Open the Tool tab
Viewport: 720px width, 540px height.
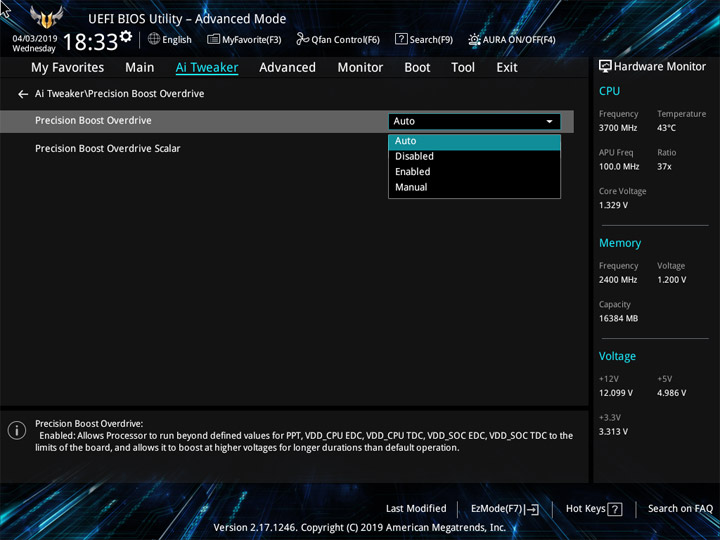(463, 68)
